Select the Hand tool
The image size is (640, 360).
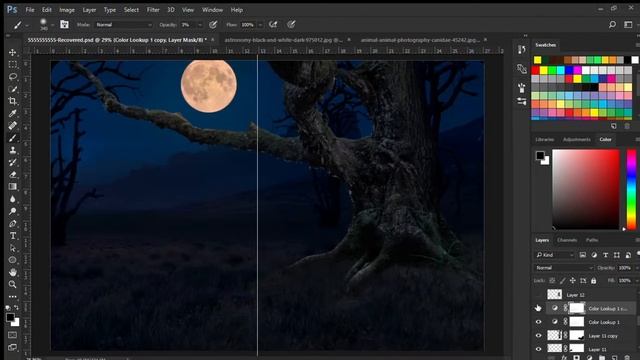coord(13,272)
